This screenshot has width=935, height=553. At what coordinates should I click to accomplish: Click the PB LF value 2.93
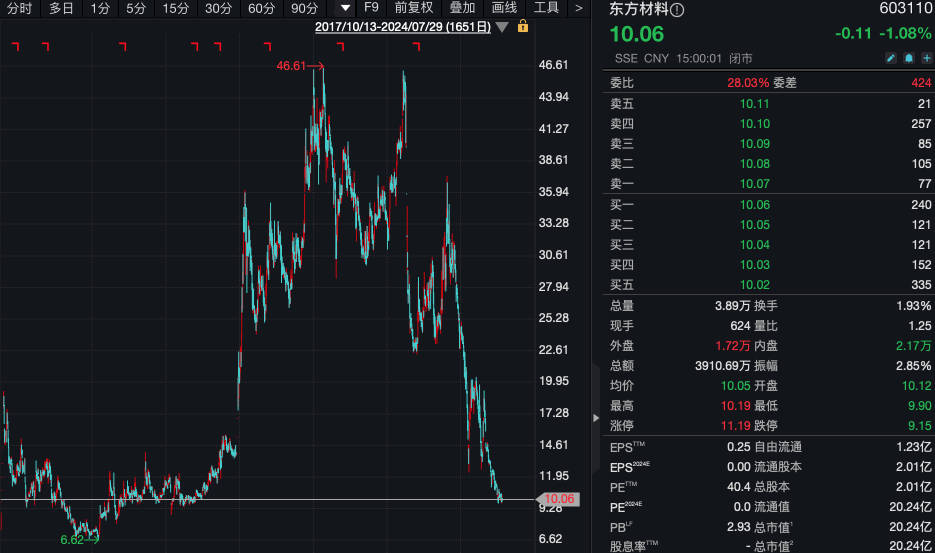coord(738,527)
